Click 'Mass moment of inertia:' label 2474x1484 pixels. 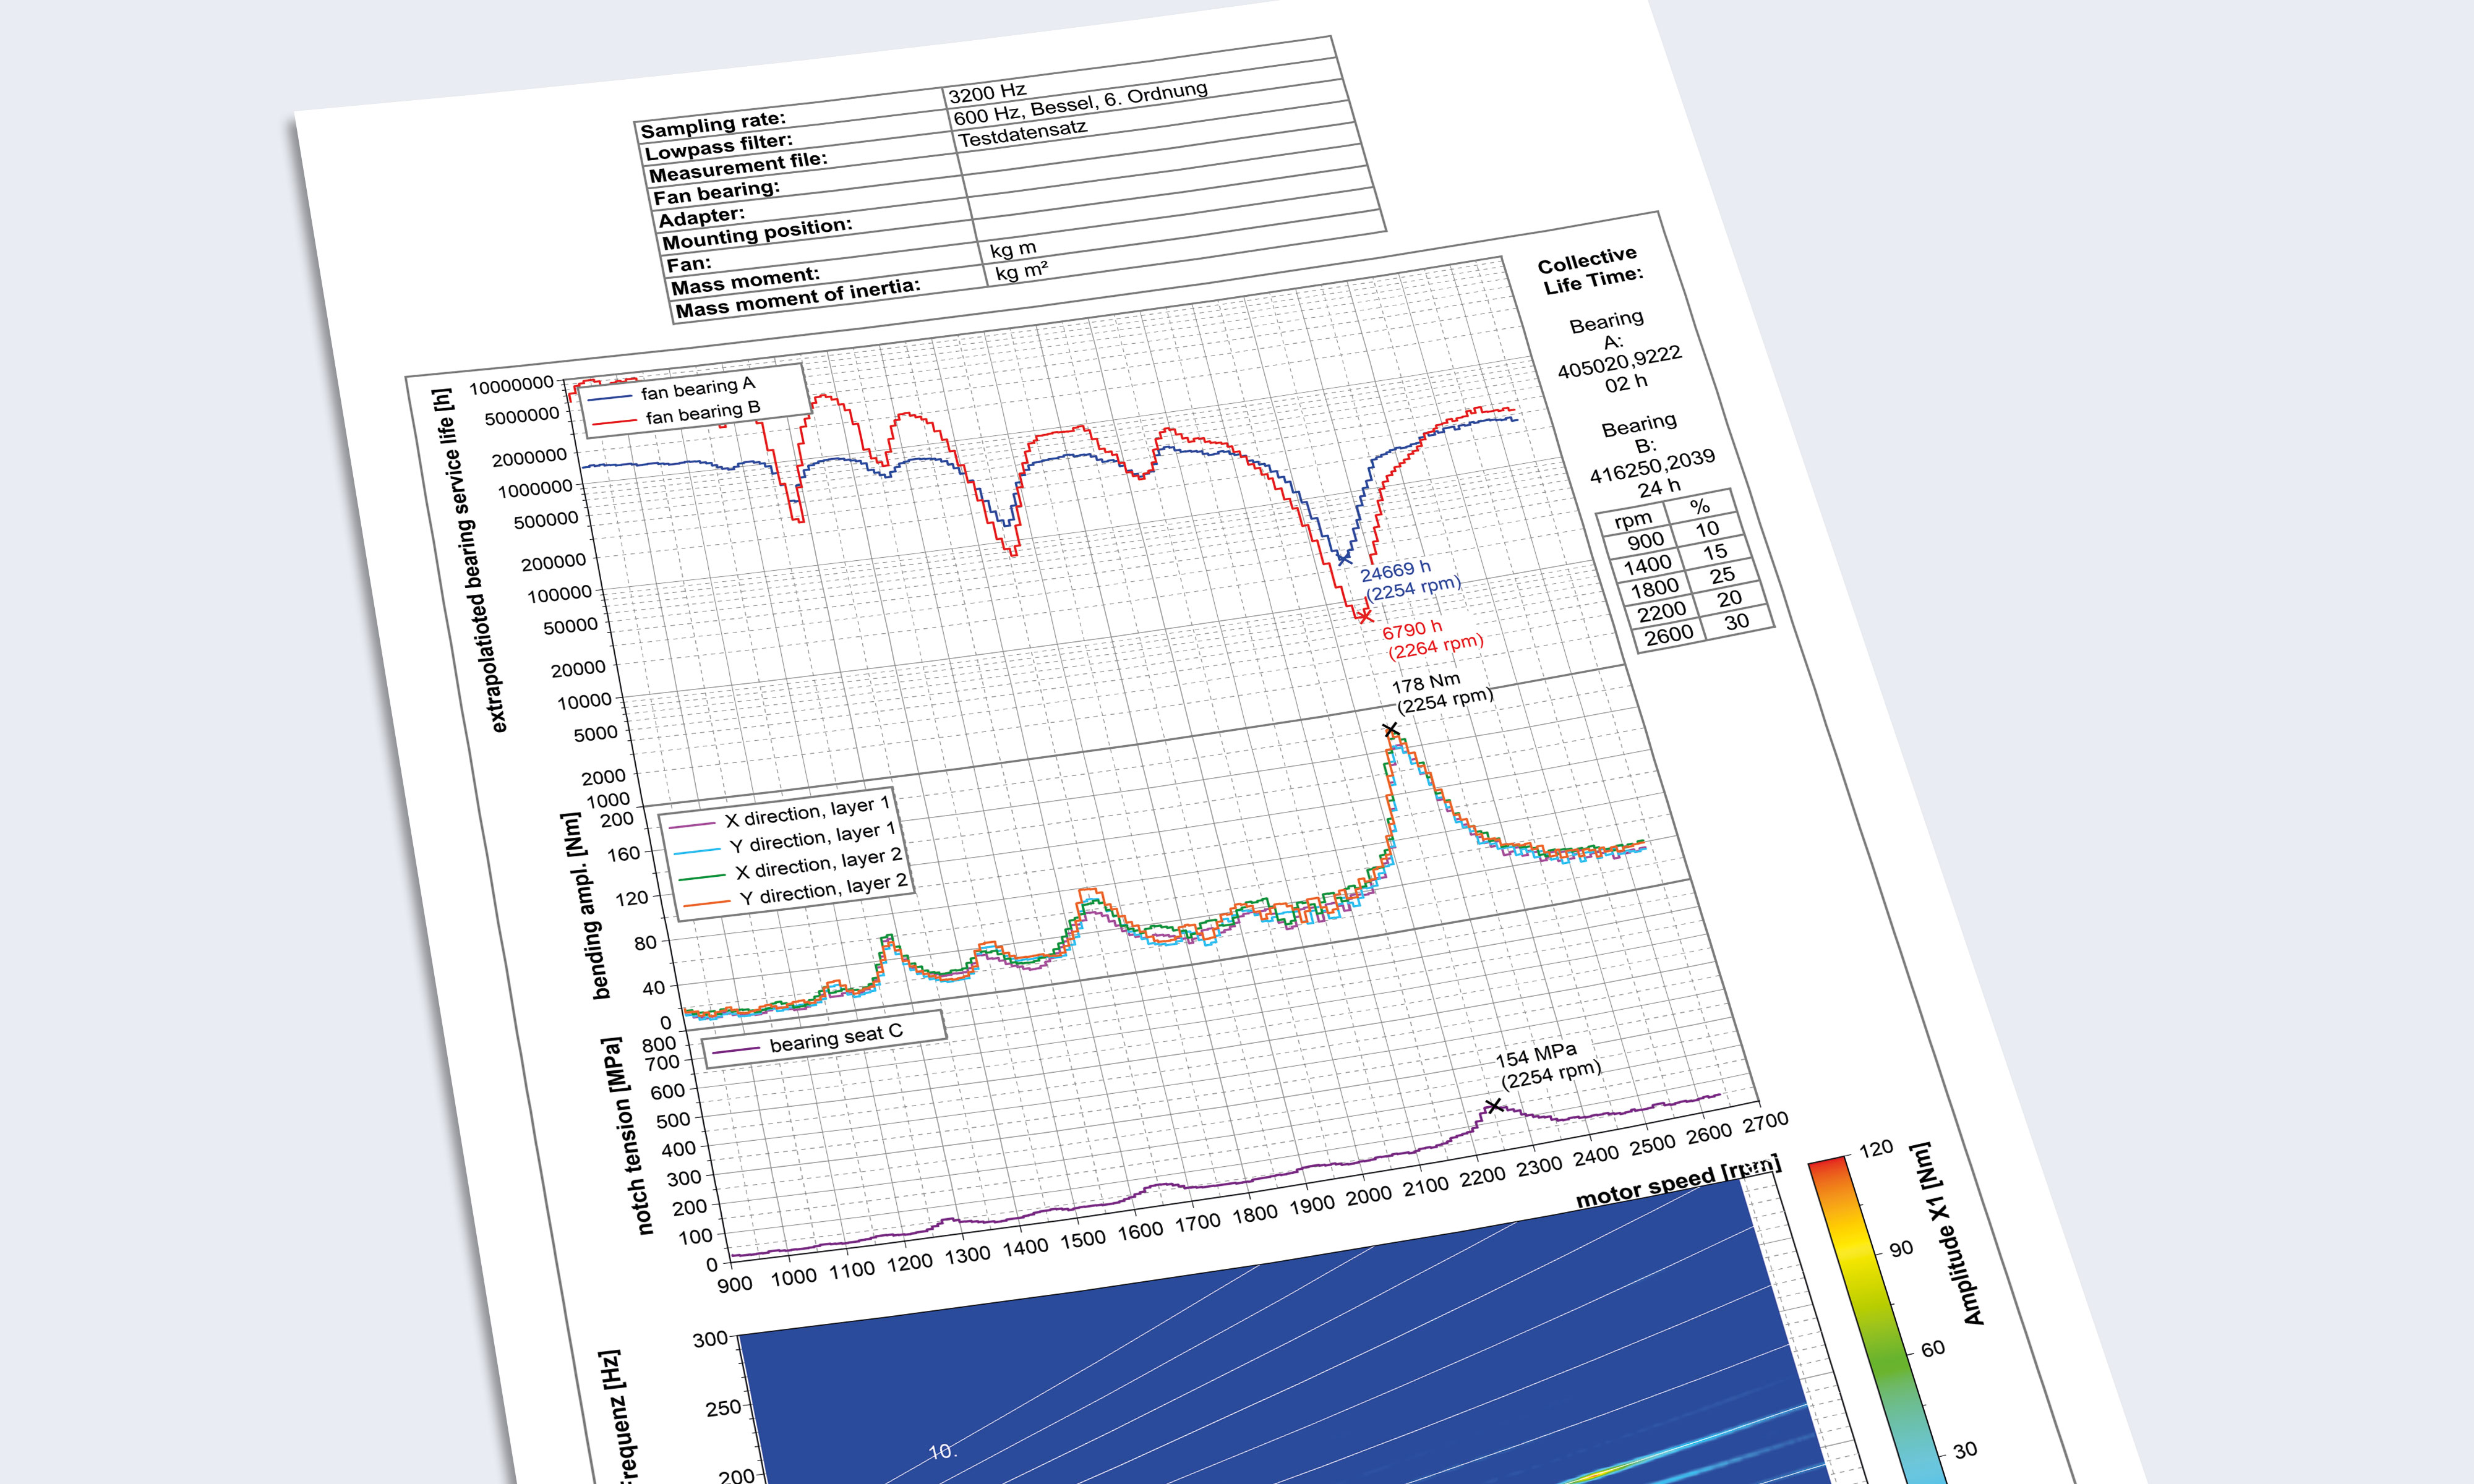click(x=797, y=298)
